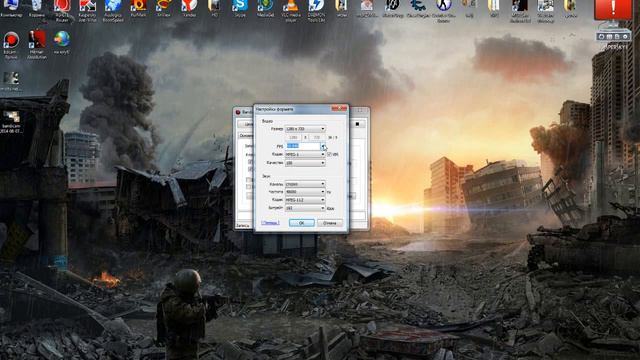Viewport: 640px width, 360px height.
Task: Click the stop square button in Bandicam window
Action: point(357,124)
